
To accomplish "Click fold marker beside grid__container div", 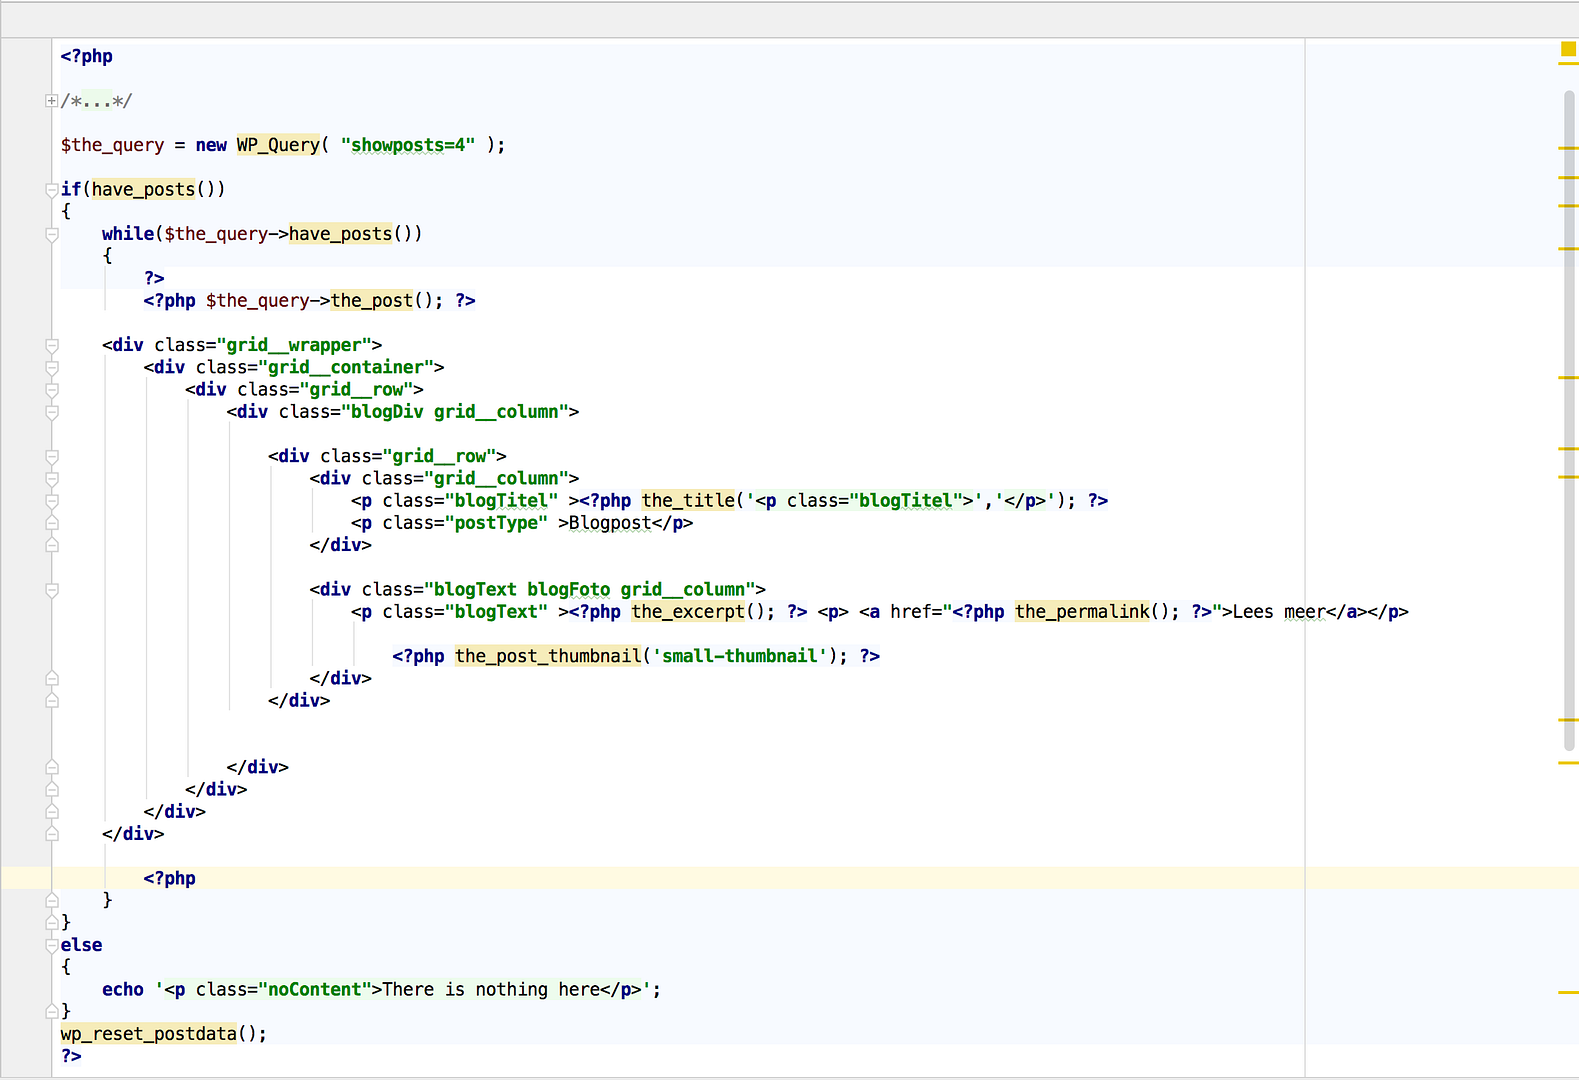I will [x=51, y=368].
